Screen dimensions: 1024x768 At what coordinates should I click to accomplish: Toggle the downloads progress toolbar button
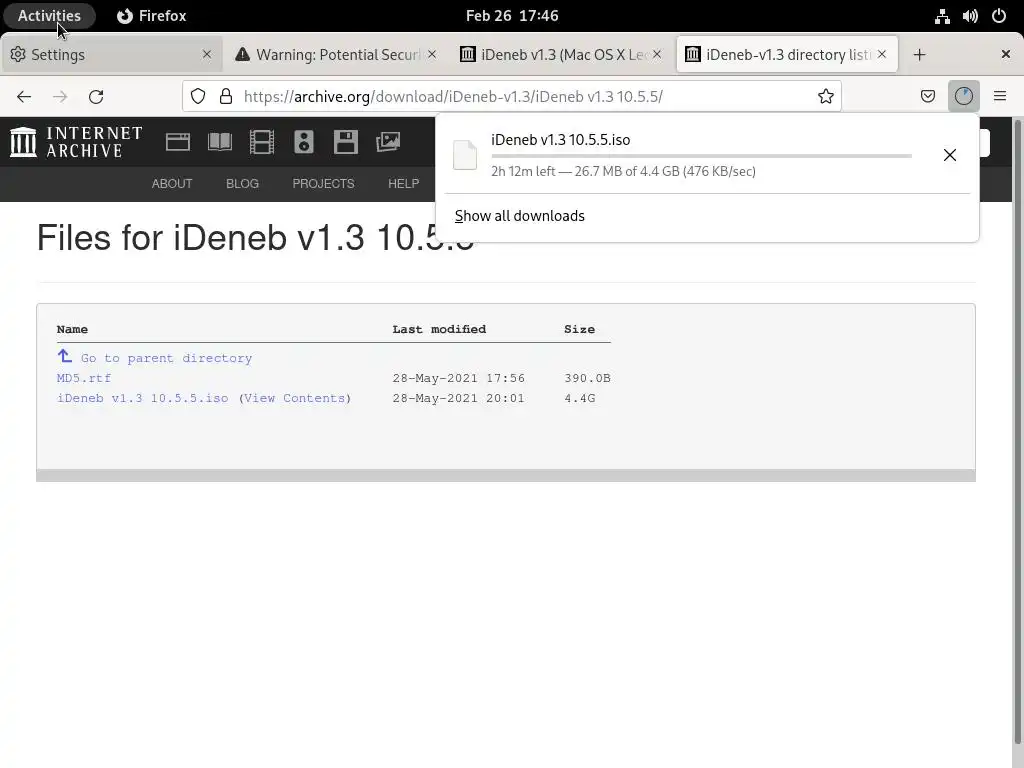click(963, 97)
